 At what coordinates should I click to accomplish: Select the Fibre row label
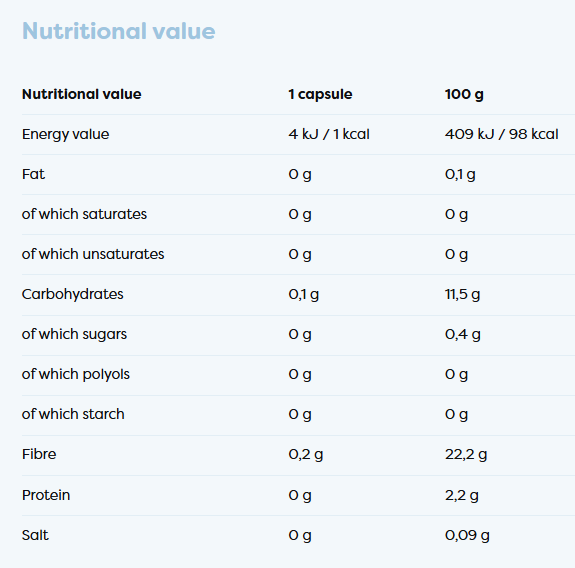39,454
